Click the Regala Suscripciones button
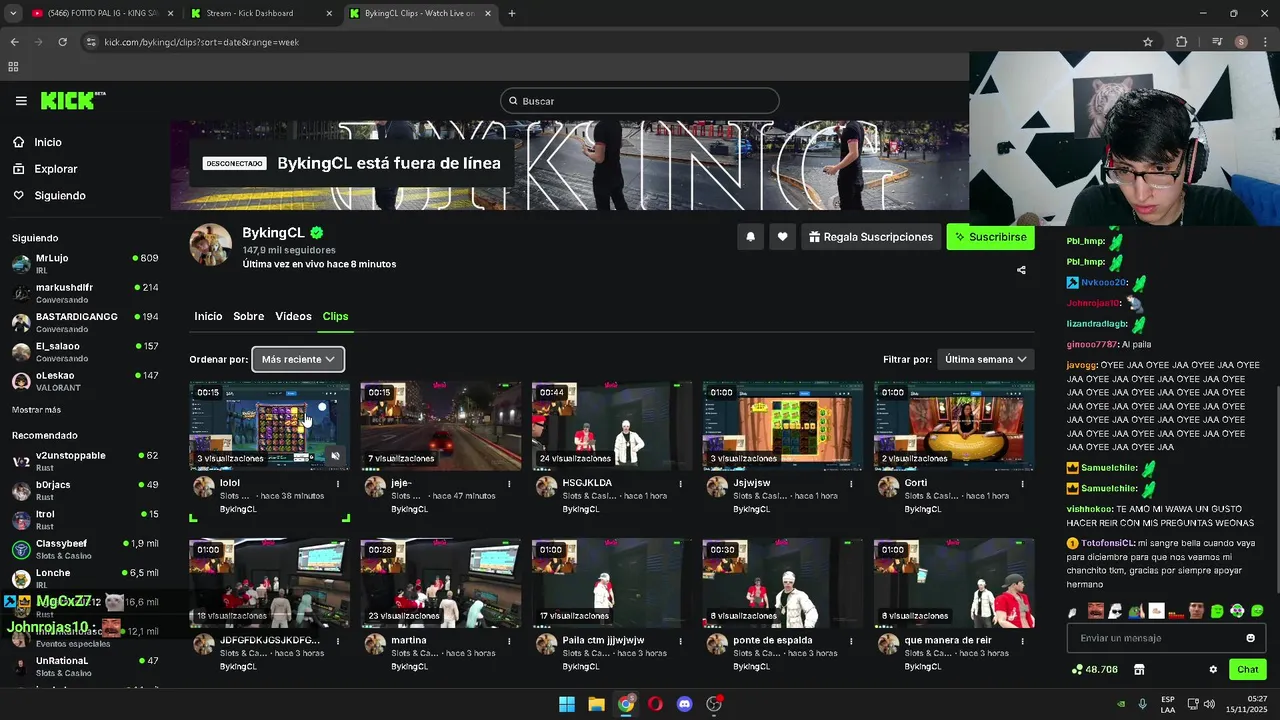 point(871,237)
